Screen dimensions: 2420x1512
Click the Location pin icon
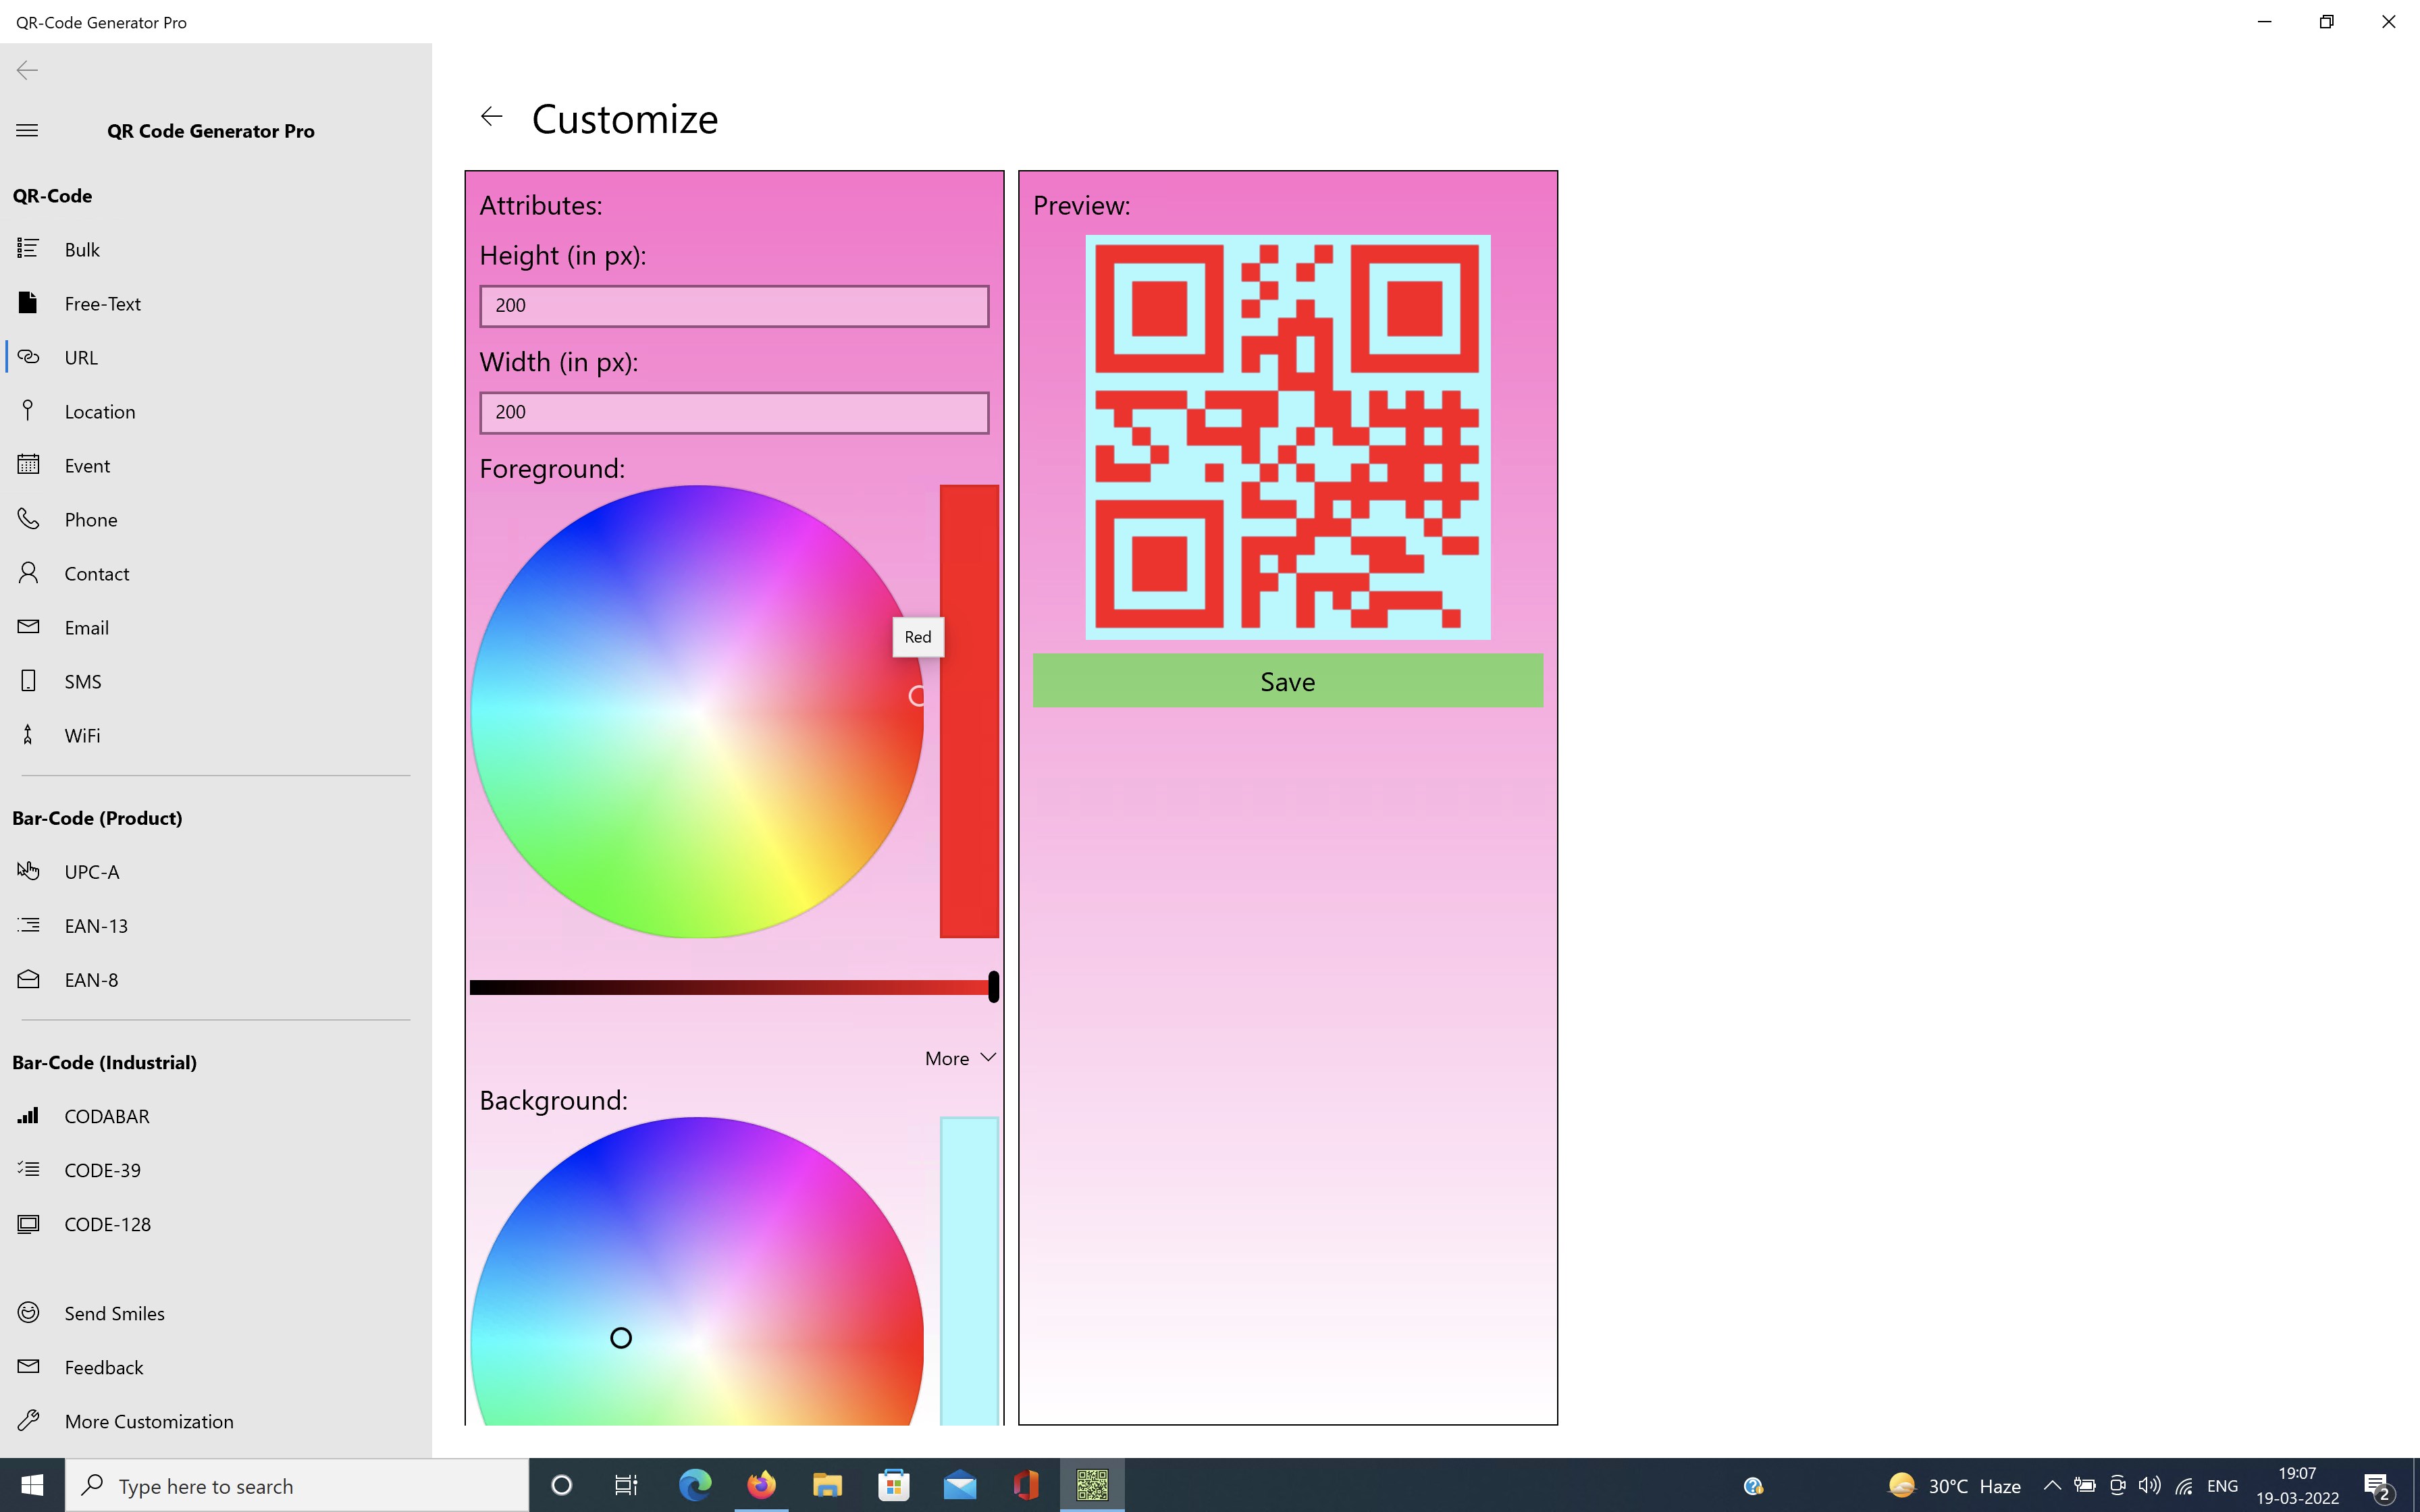click(x=28, y=410)
